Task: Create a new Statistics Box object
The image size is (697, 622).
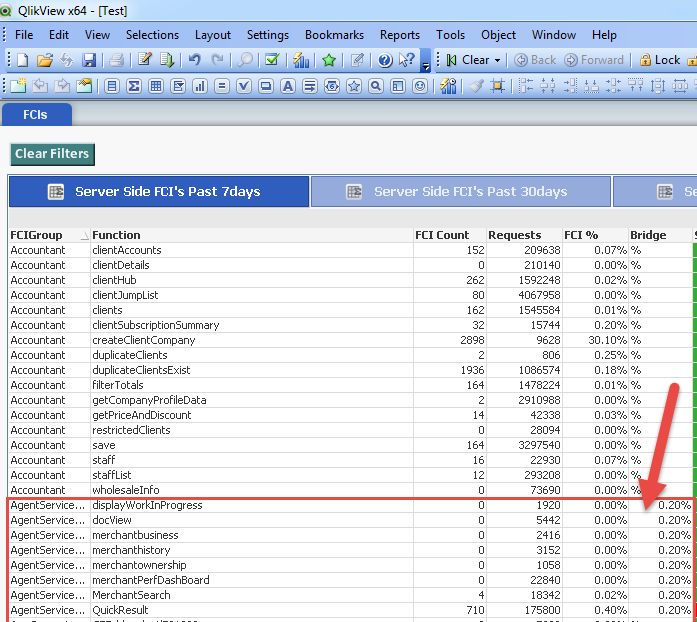Action: click(134, 86)
